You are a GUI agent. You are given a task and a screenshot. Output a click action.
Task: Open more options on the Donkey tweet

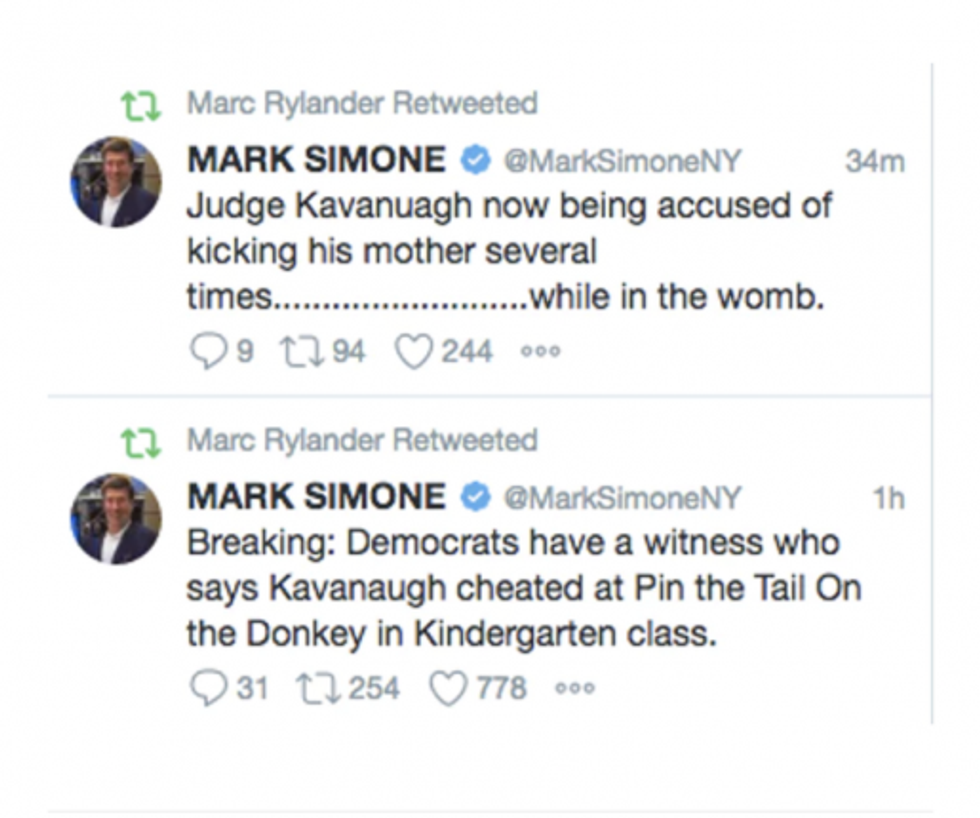[x=575, y=689]
